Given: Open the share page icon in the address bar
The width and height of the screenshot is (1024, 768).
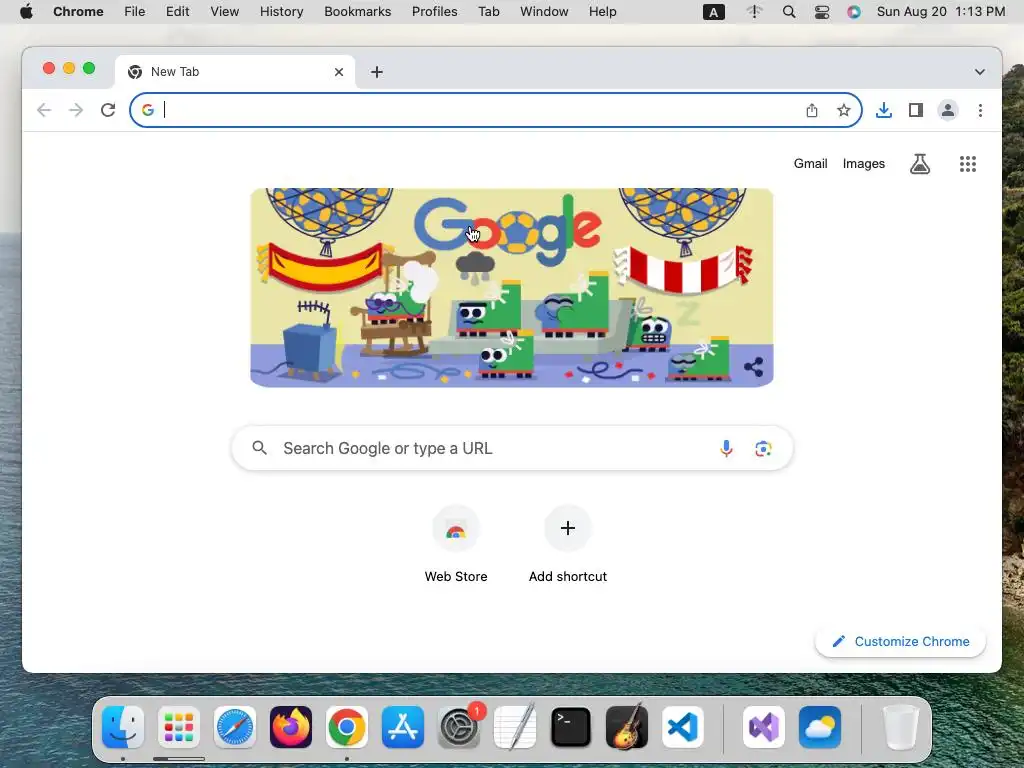Looking at the screenshot, I should [x=812, y=110].
